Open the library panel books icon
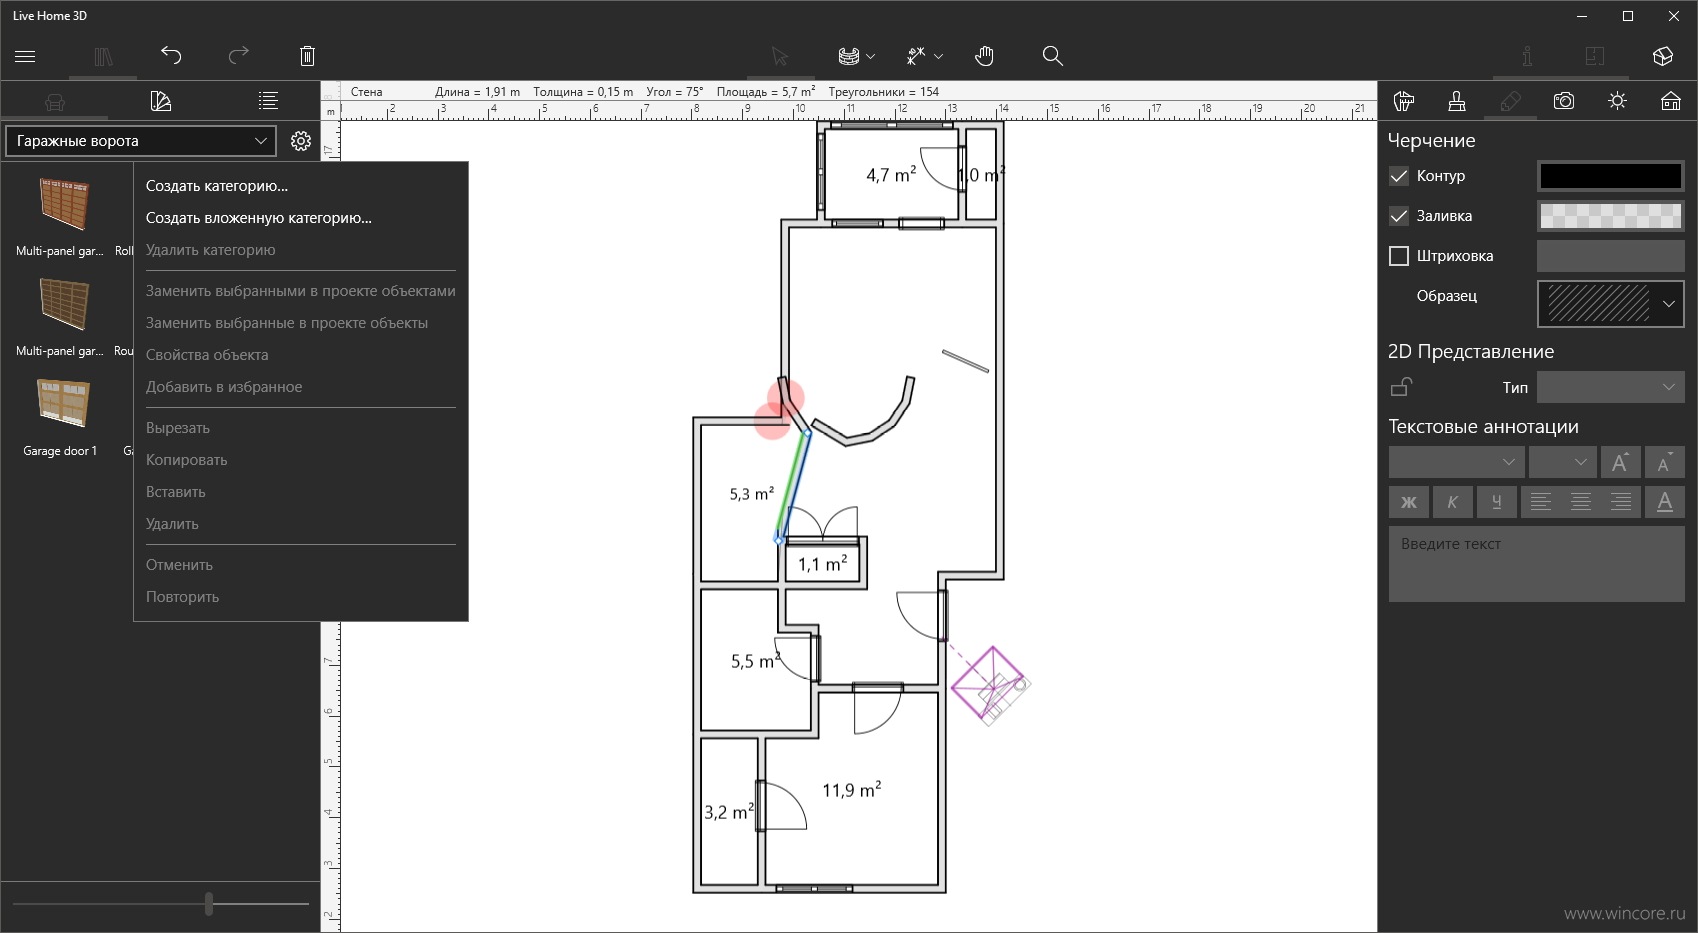The image size is (1698, 933). click(x=103, y=57)
